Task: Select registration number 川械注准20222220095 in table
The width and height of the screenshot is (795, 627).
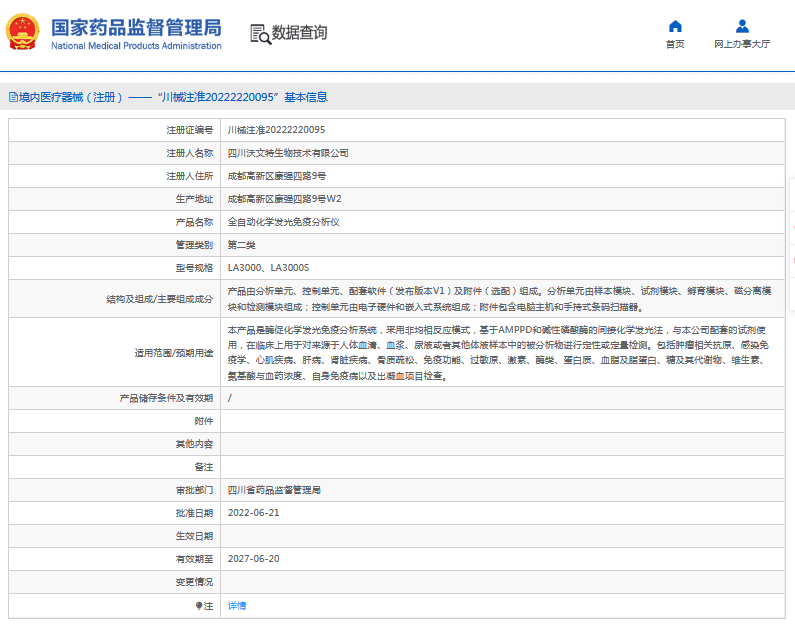Action: pos(276,130)
